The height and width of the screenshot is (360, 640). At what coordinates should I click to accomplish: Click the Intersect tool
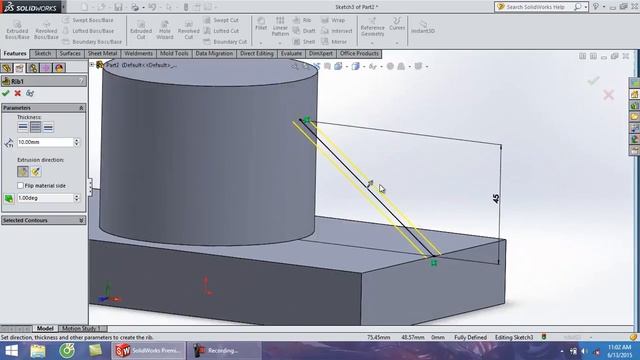pos(337,31)
